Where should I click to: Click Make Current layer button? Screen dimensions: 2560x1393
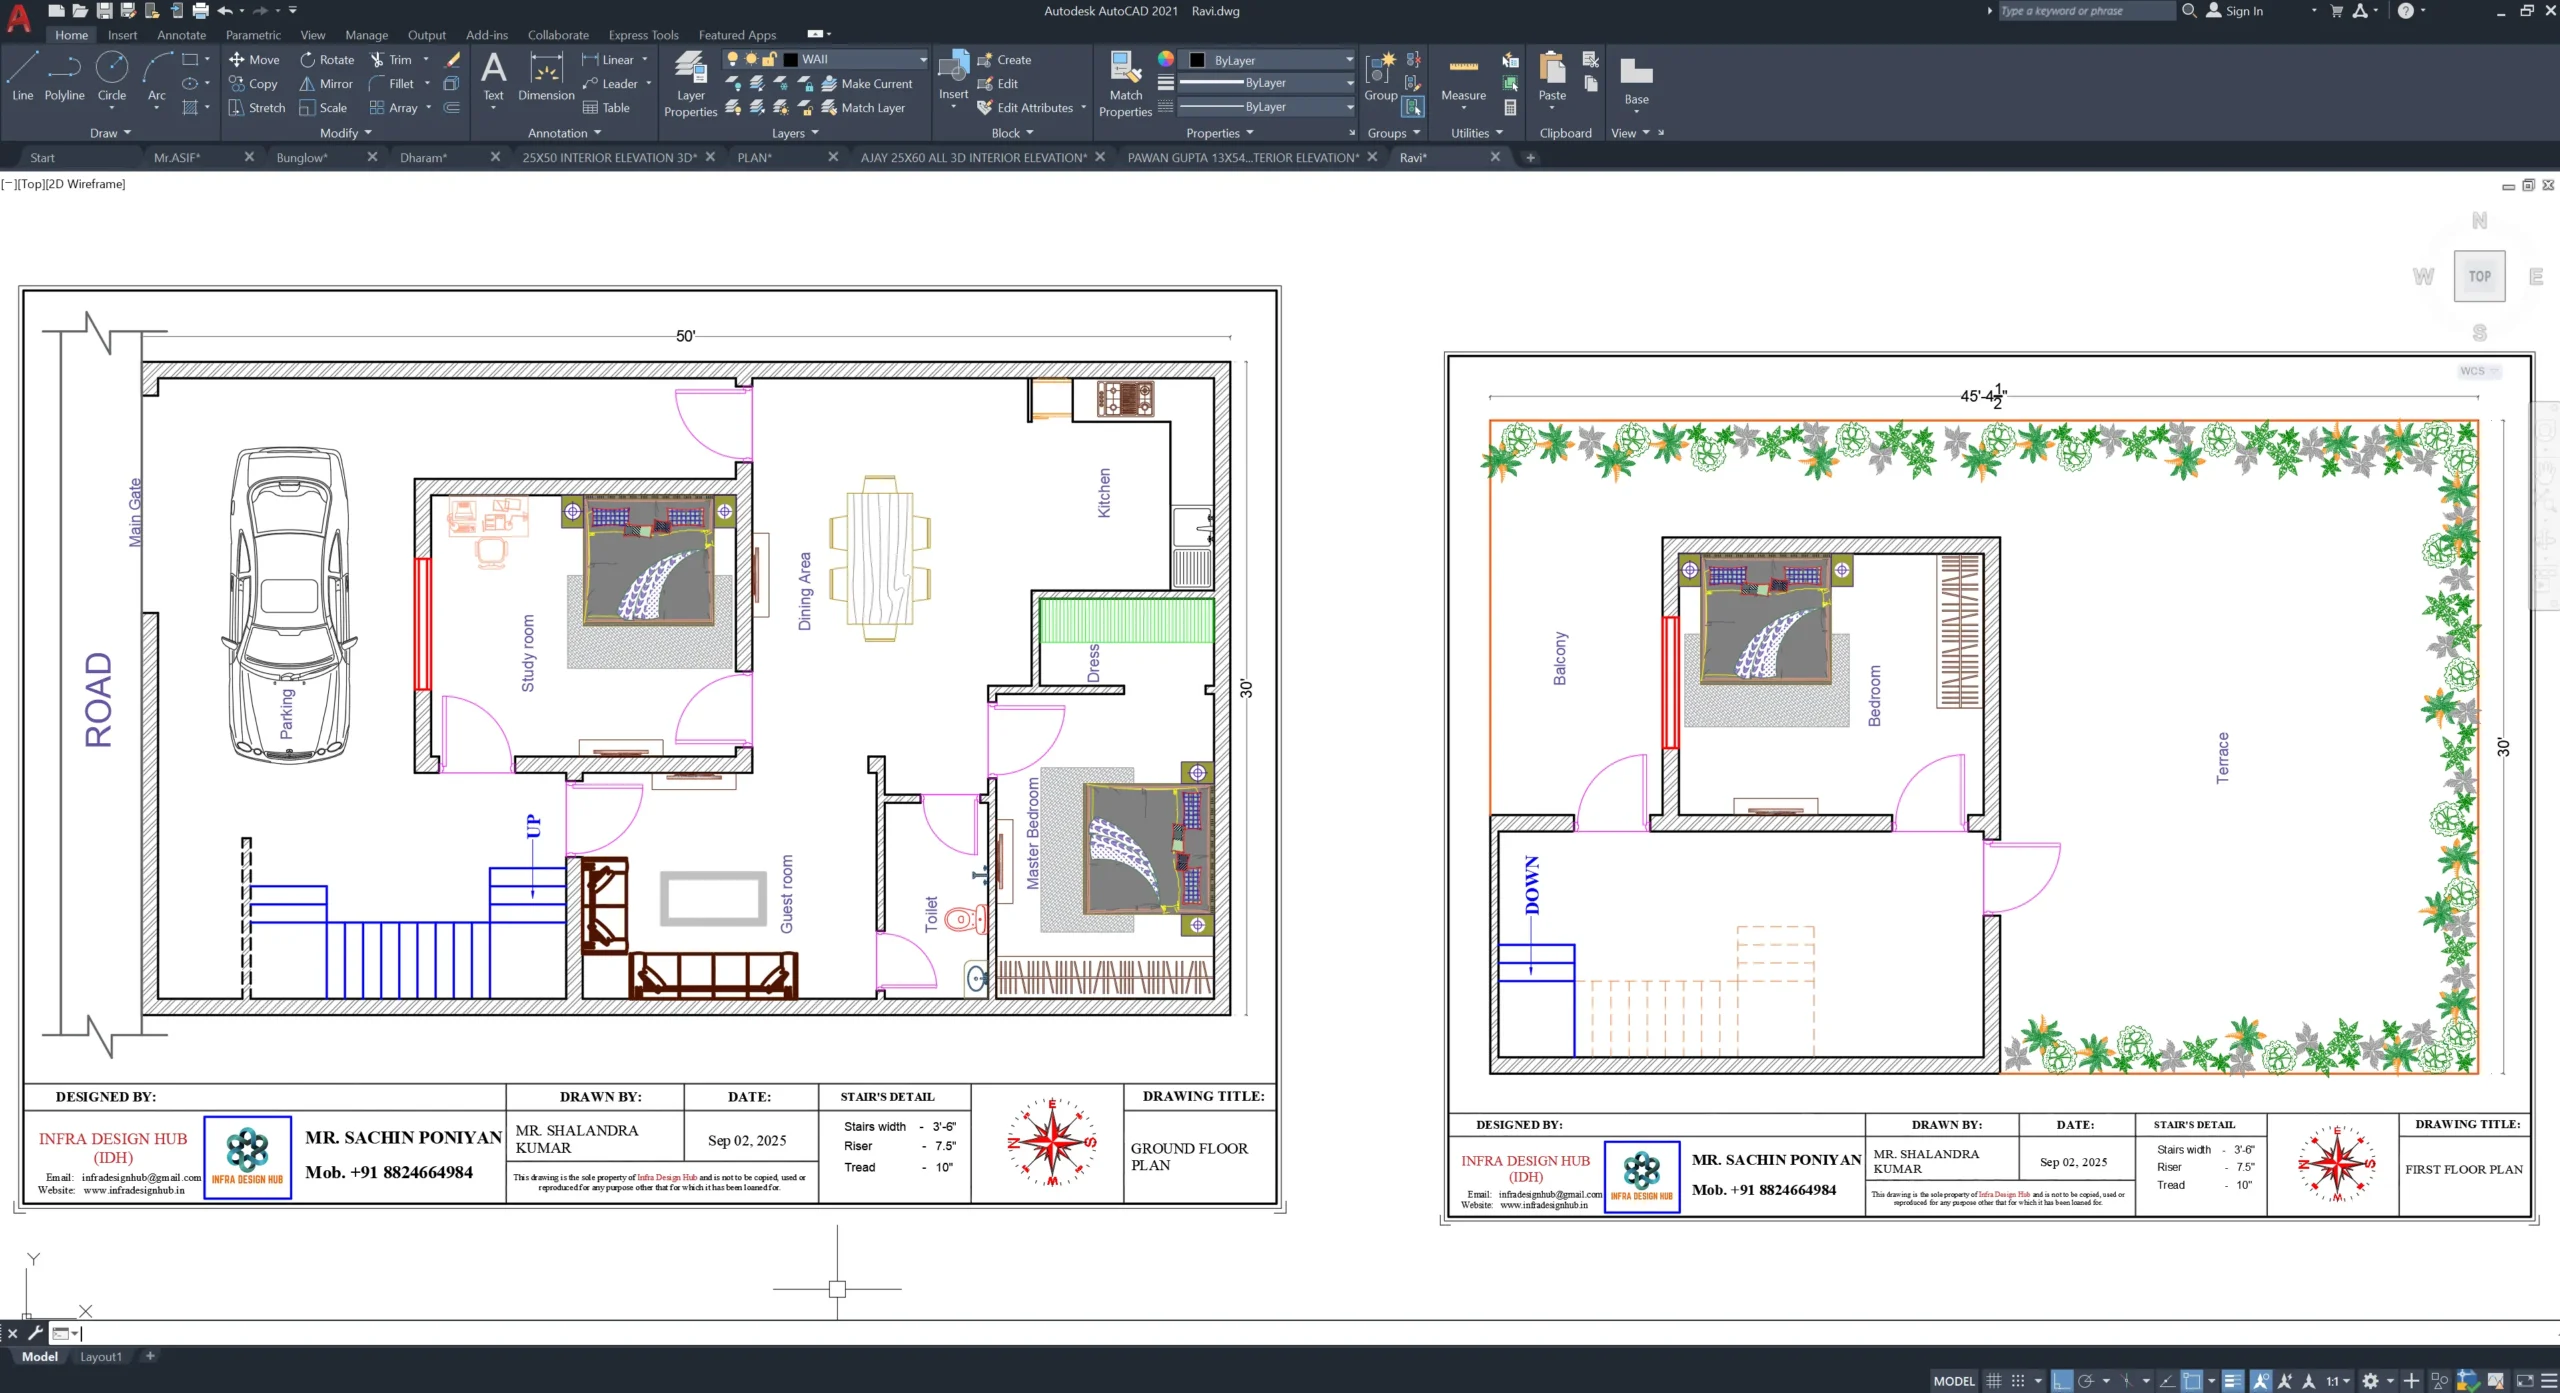[867, 84]
